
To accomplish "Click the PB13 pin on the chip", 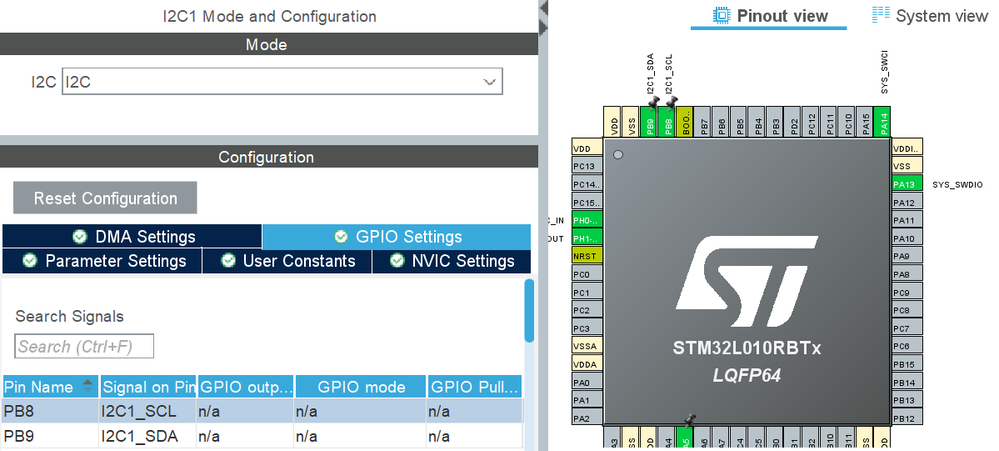I will pyautogui.click(x=907, y=400).
